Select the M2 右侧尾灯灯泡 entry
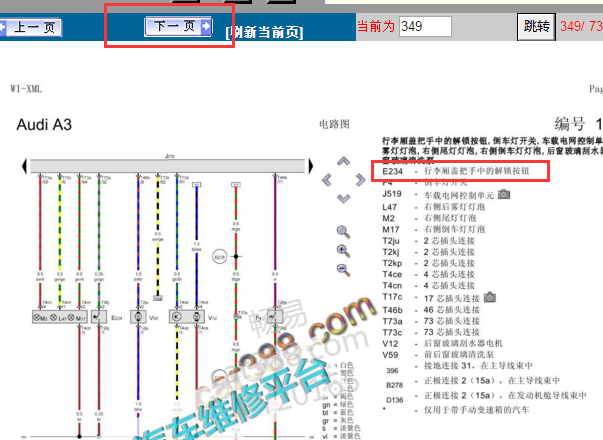 (x=429, y=218)
